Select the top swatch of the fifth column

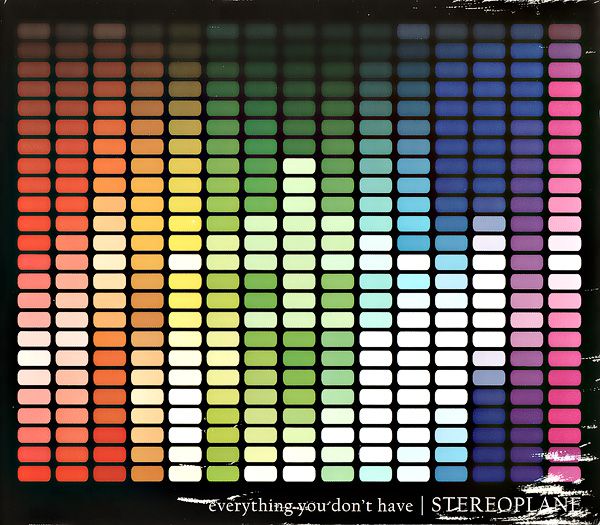(186, 31)
